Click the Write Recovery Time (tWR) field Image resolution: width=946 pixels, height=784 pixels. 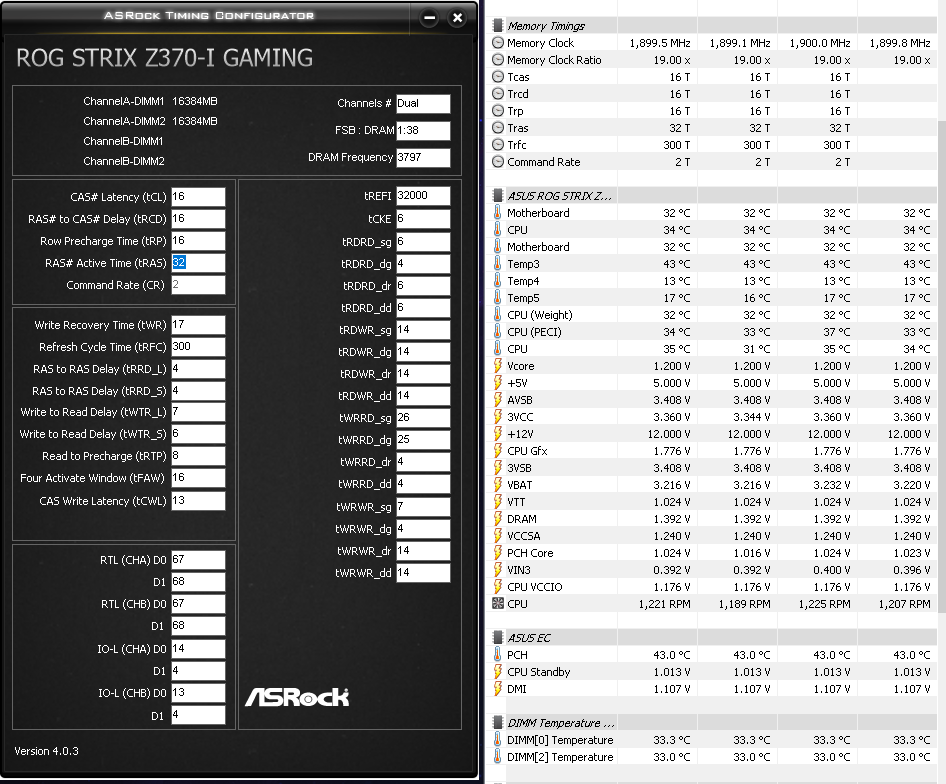click(198, 325)
